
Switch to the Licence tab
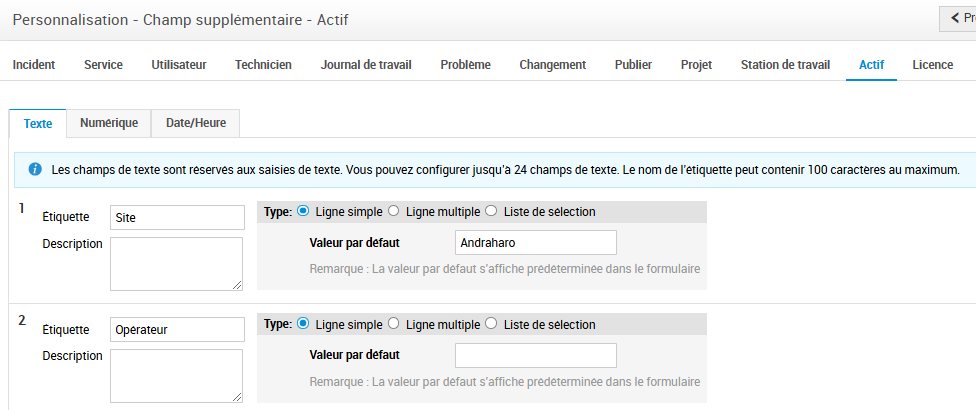[932, 65]
